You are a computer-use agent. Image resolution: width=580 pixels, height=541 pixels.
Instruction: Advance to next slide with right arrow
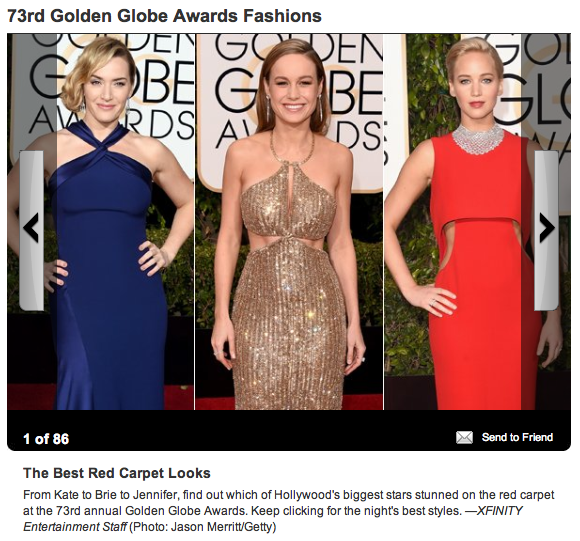coord(546,230)
